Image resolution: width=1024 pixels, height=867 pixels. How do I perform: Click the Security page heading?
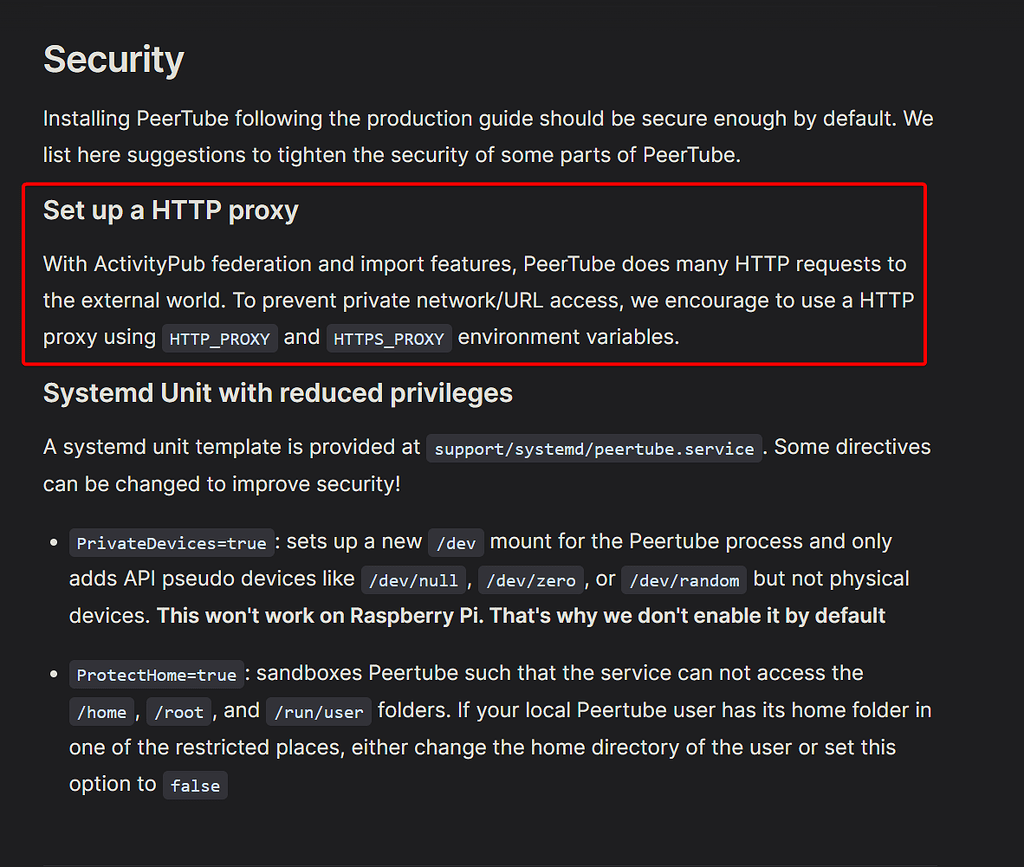[x=114, y=61]
